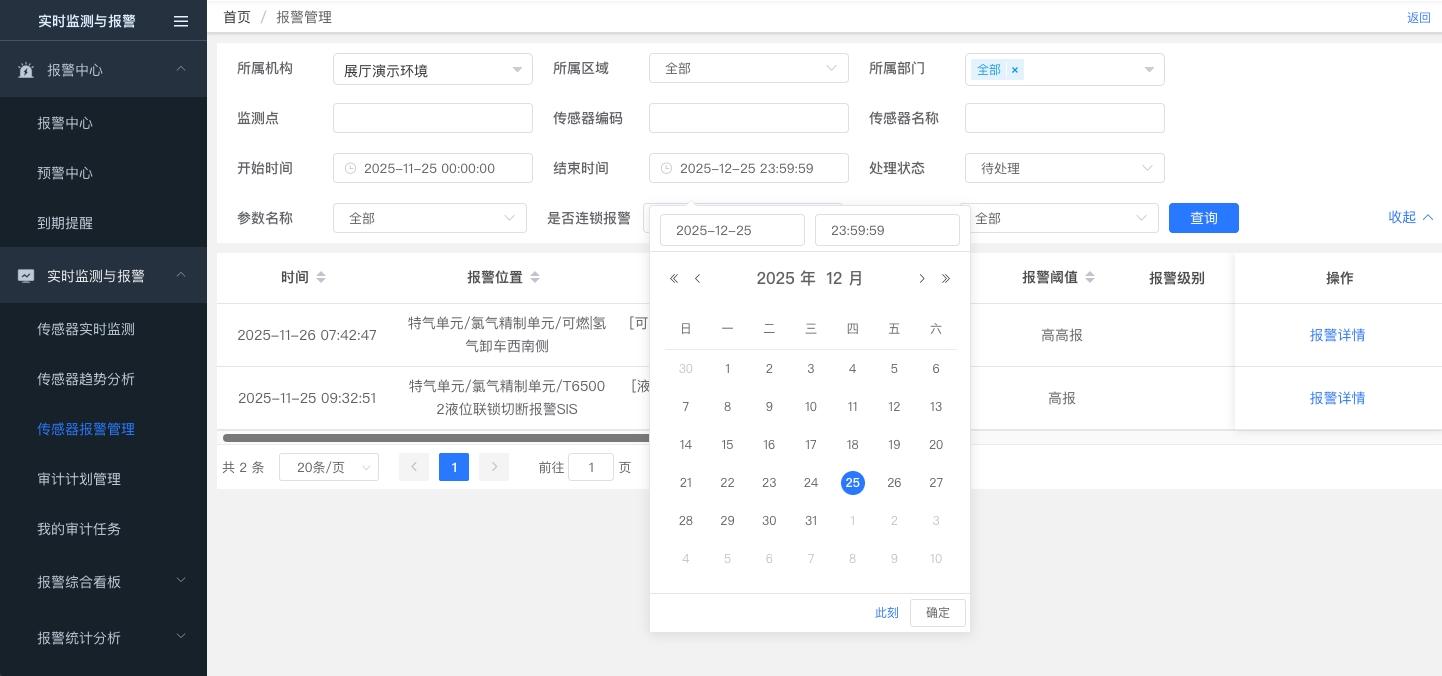
Task: Click the blue 查询 button
Action: pyautogui.click(x=1203, y=218)
